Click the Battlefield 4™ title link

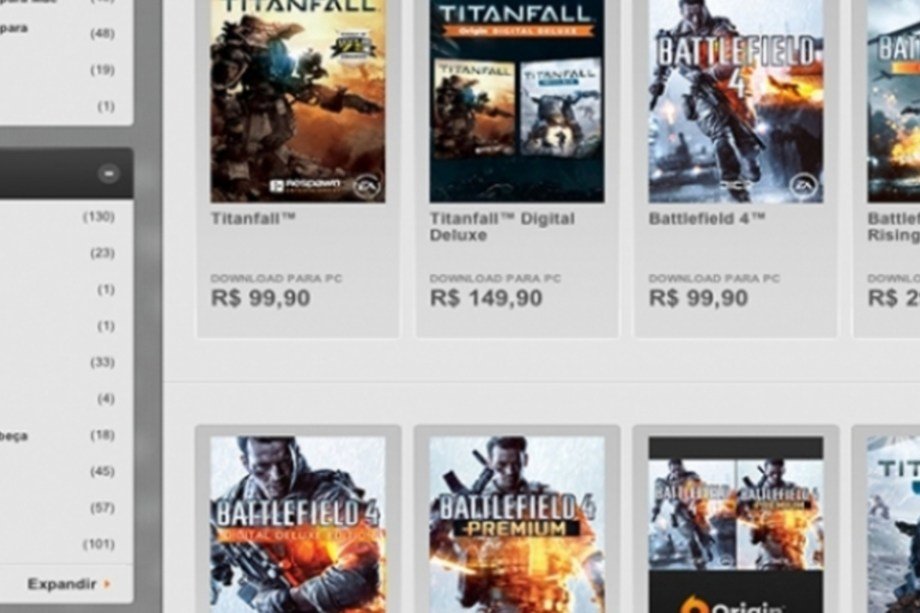707,218
